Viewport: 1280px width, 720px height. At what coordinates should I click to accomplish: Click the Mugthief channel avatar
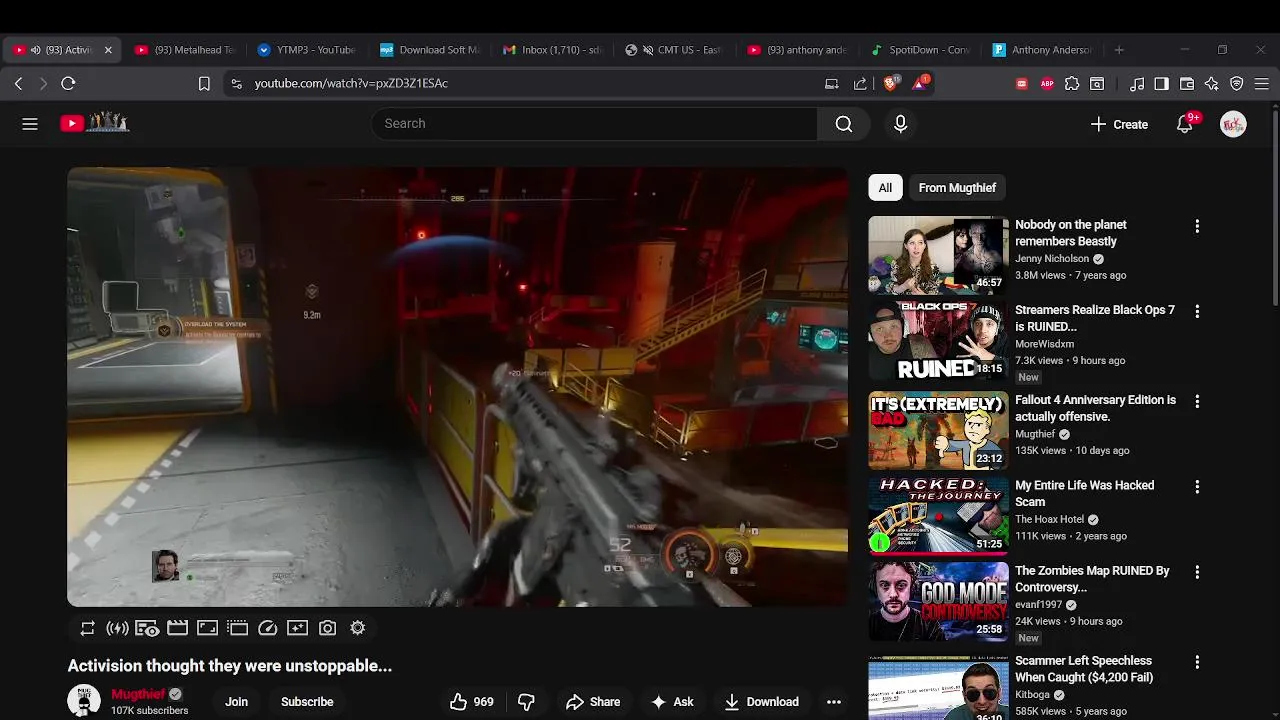pyautogui.click(x=84, y=700)
